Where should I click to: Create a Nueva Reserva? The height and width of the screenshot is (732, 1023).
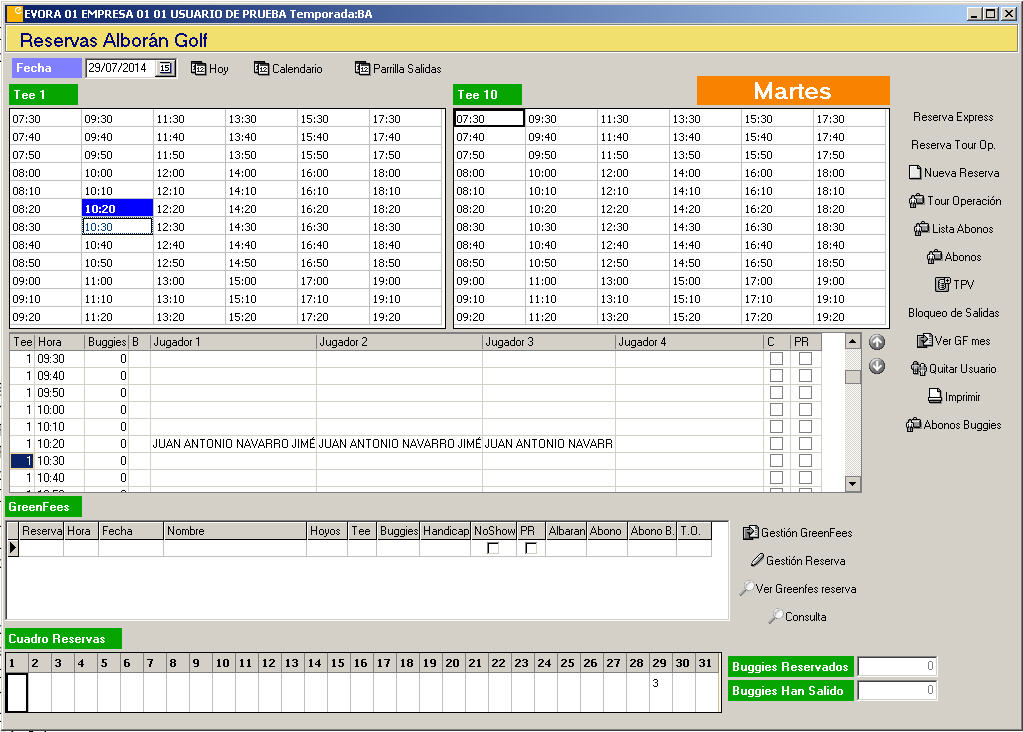click(953, 173)
